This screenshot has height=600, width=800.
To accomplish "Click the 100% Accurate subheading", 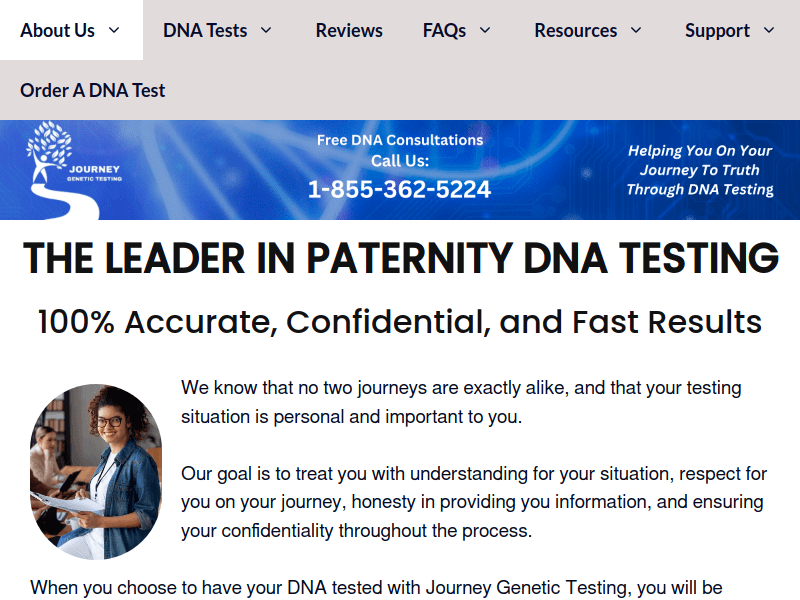I will [x=400, y=322].
